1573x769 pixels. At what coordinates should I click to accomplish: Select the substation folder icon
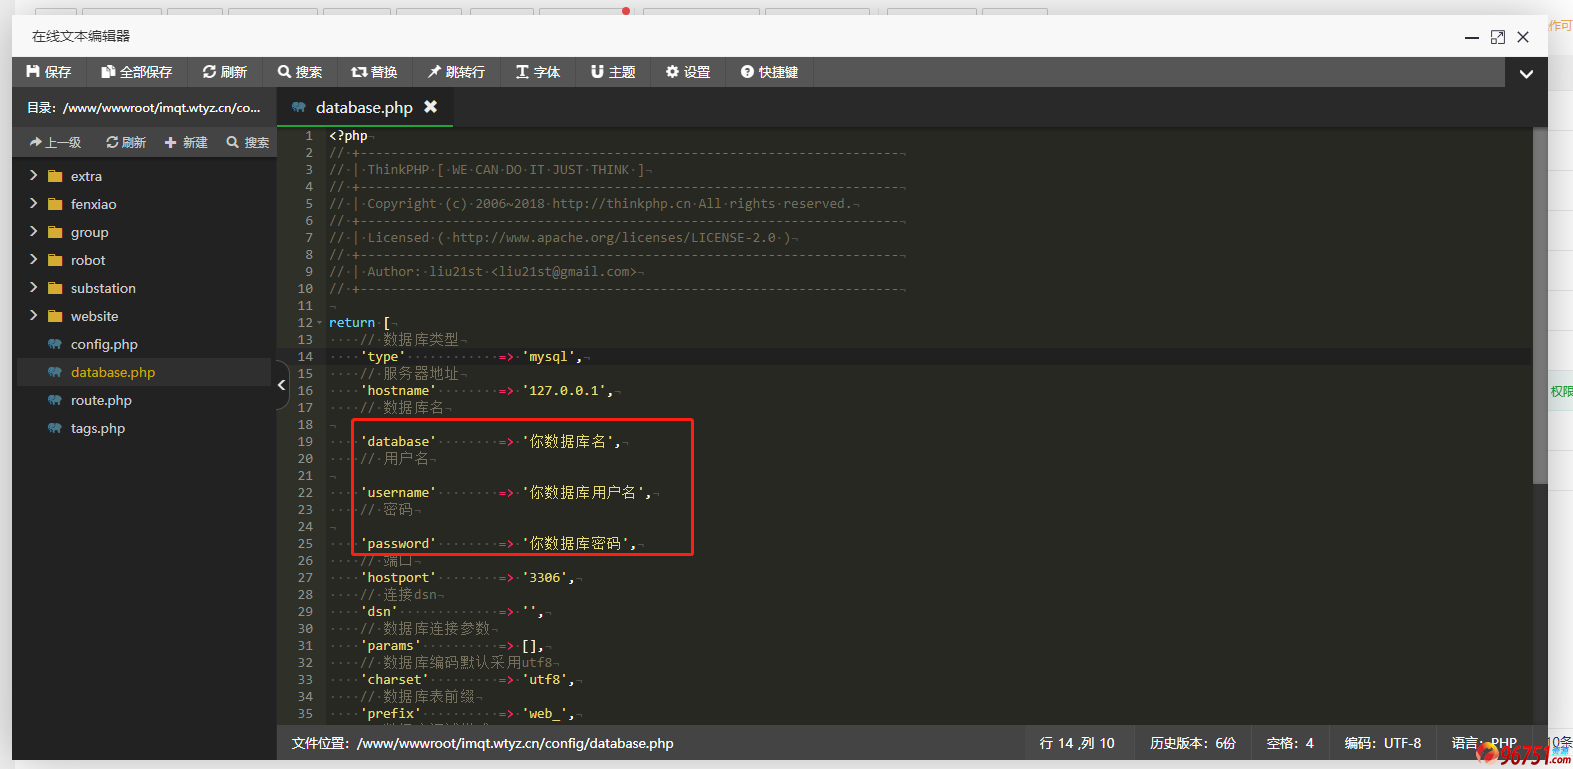(55, 288)
